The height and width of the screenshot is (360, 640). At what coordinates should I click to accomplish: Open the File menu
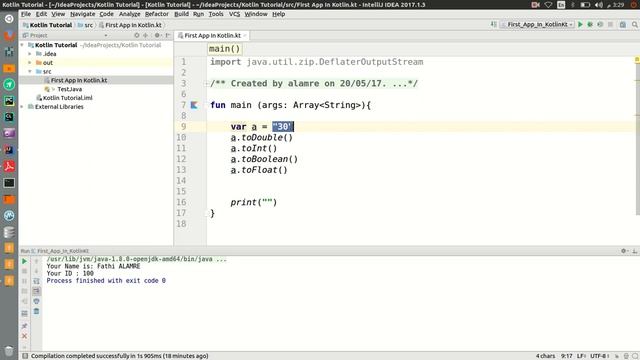pos(26,14)
